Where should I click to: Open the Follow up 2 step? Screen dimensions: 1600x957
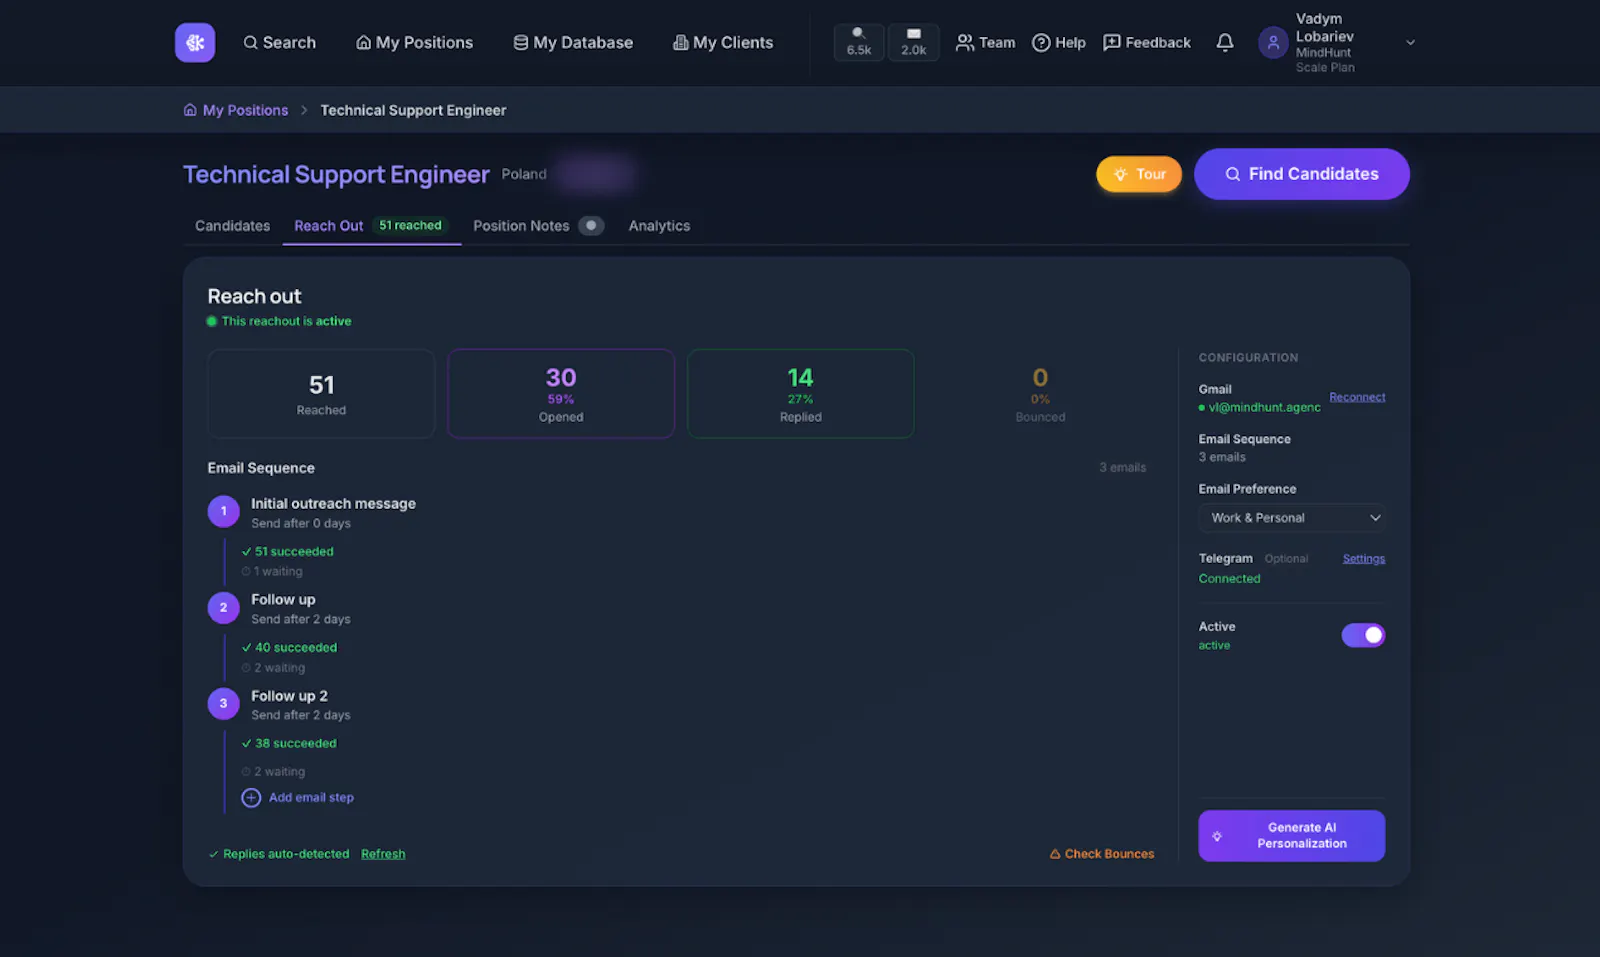[289, 696]
